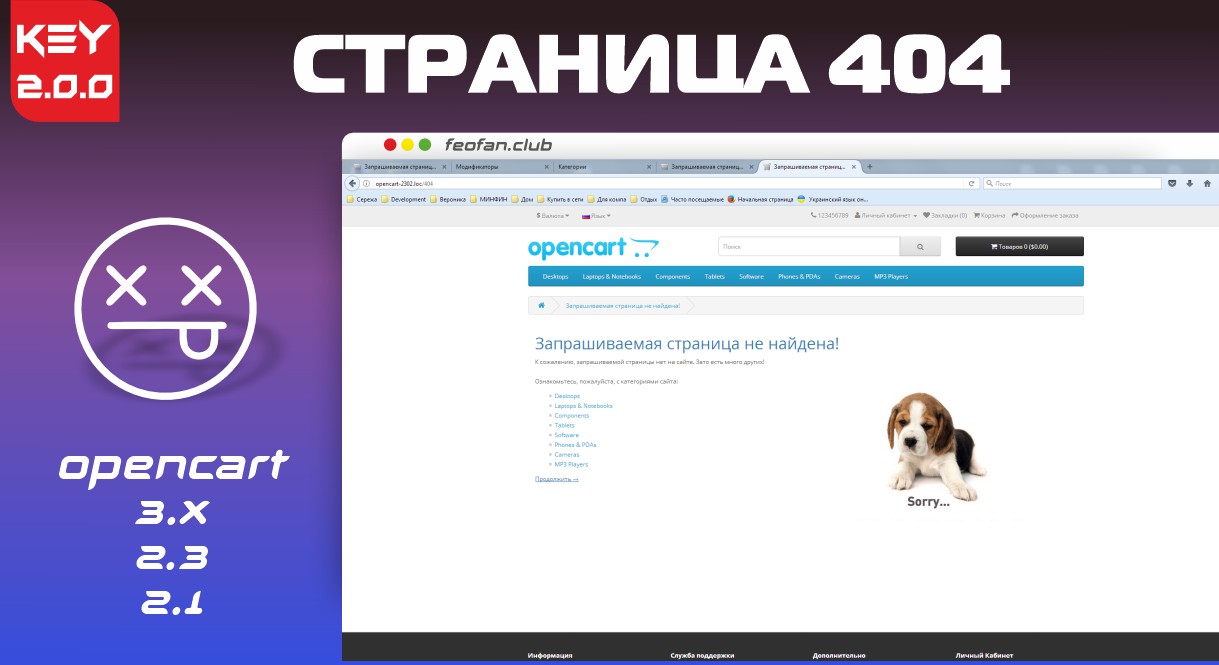
Task: Click Phones & PDAs in category list
Action: click(x=575, y=445)
